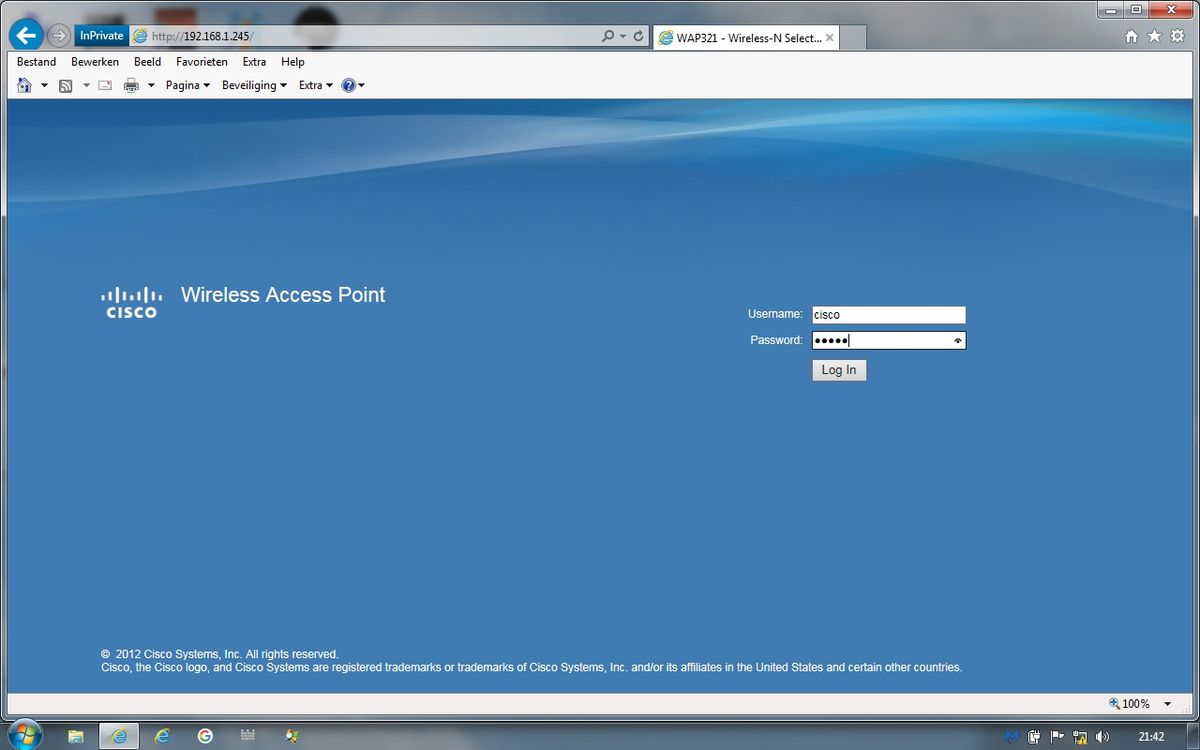Screen dimensions: 1200x750
Task: Open the address bar autocomplete dropdown arrow
Action: [x=623, y=36]
